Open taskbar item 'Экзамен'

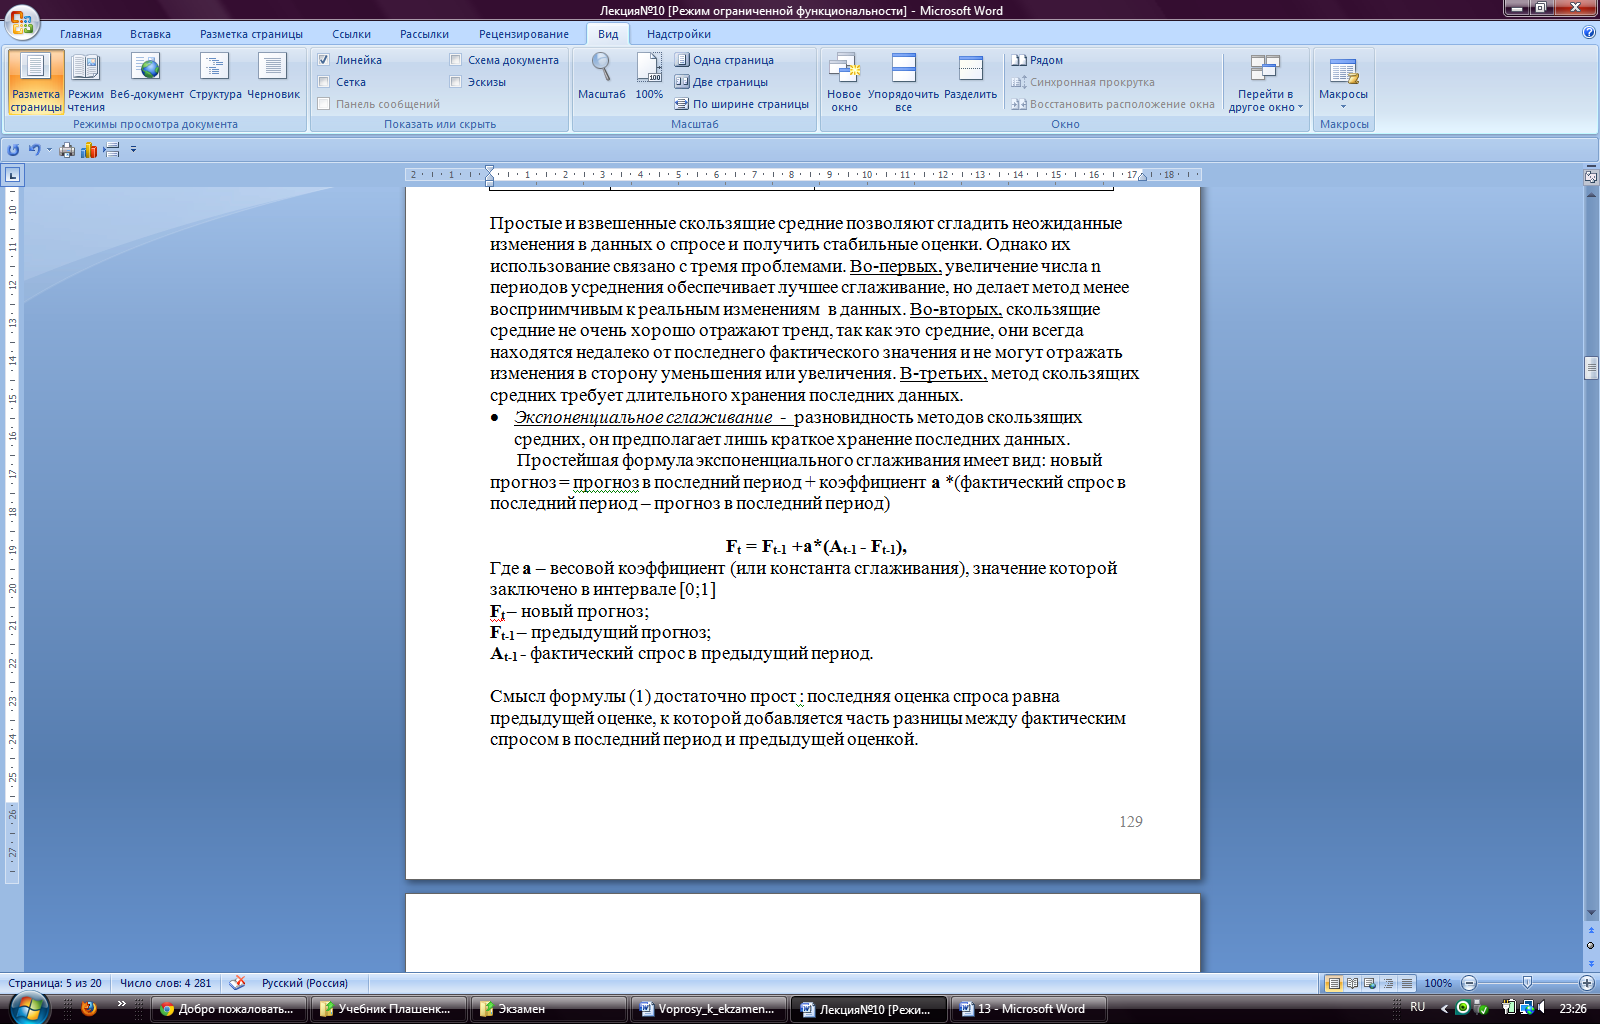(x=548, y=1009)
